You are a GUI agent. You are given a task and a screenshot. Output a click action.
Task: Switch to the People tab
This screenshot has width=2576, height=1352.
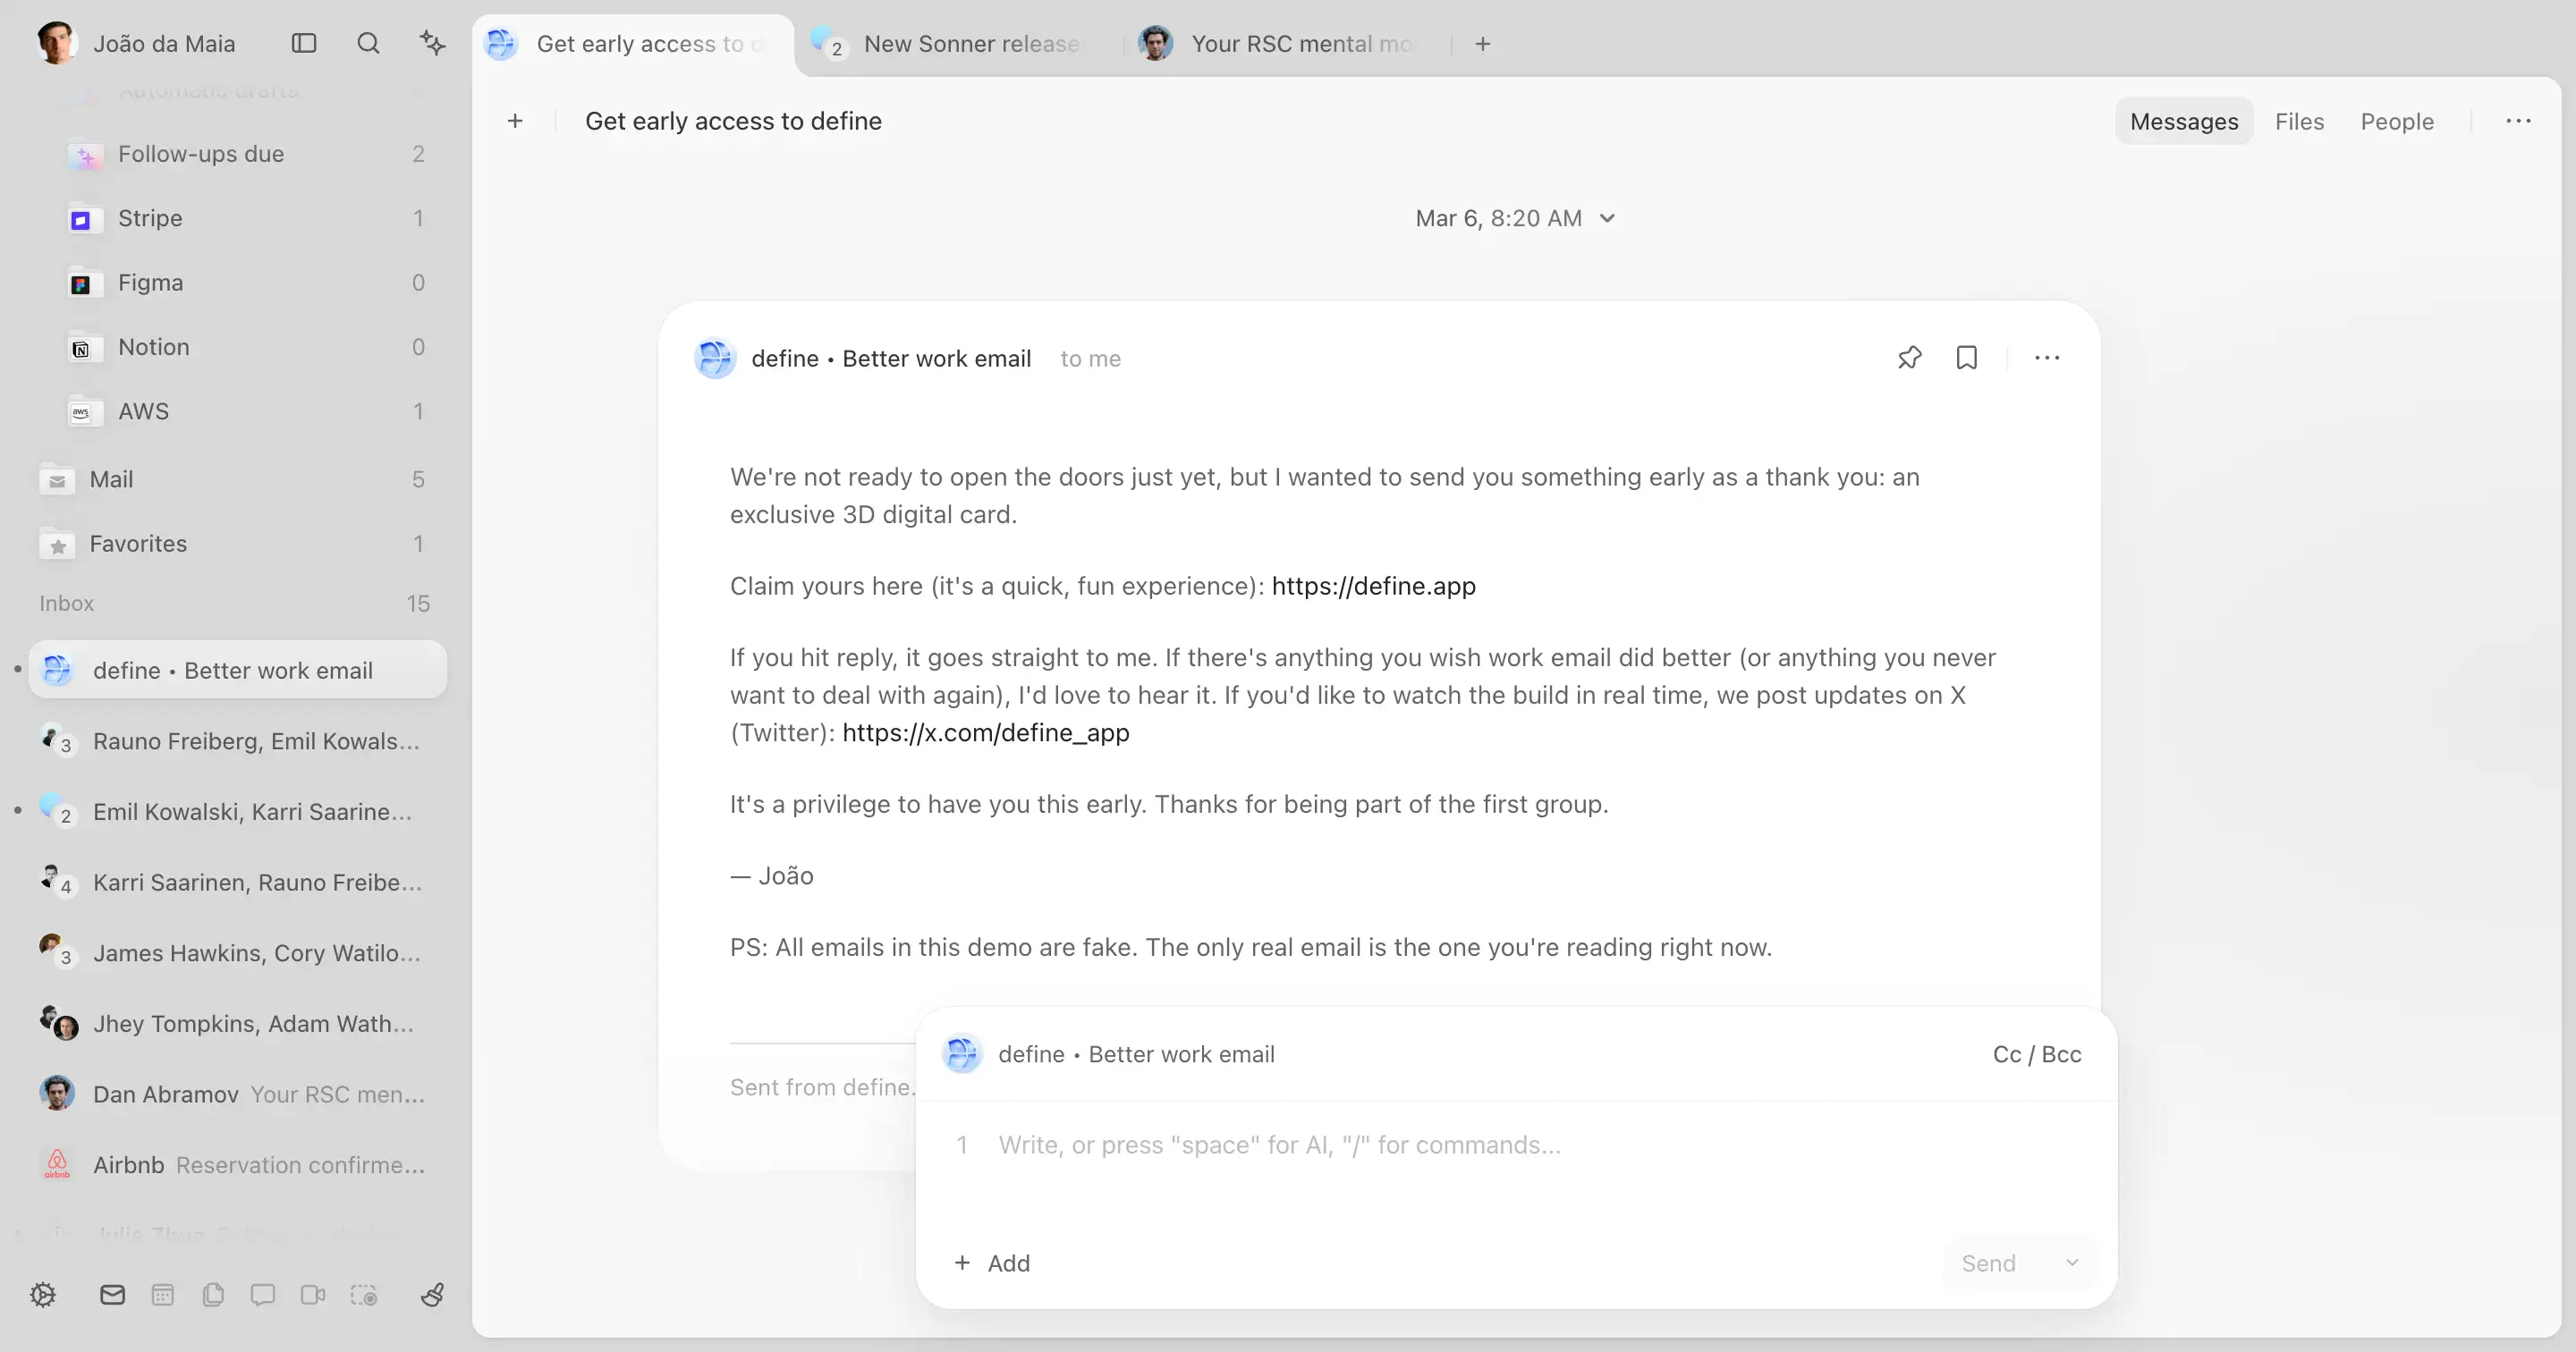[x=2397, y=121]
